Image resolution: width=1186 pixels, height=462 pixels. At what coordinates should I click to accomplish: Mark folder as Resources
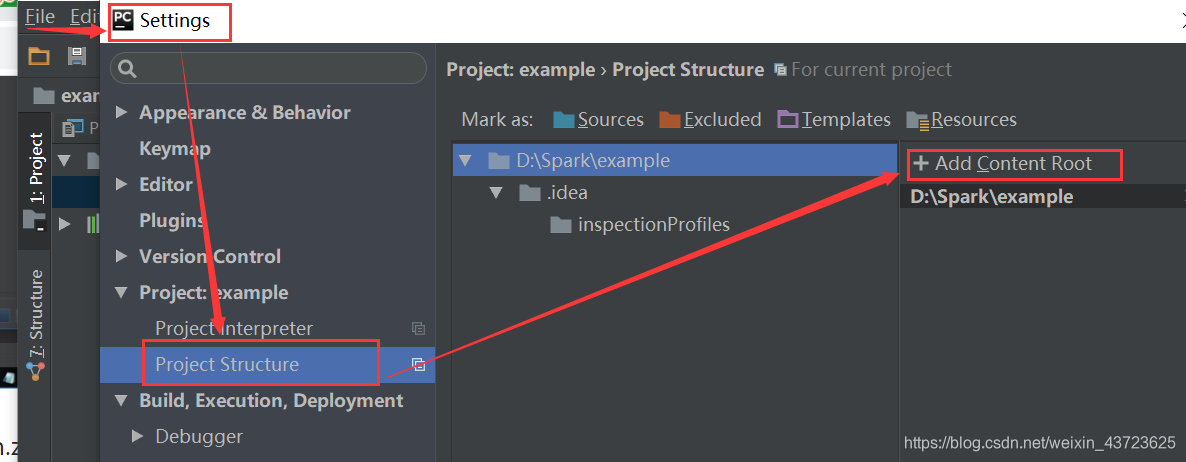click(961, 119)
